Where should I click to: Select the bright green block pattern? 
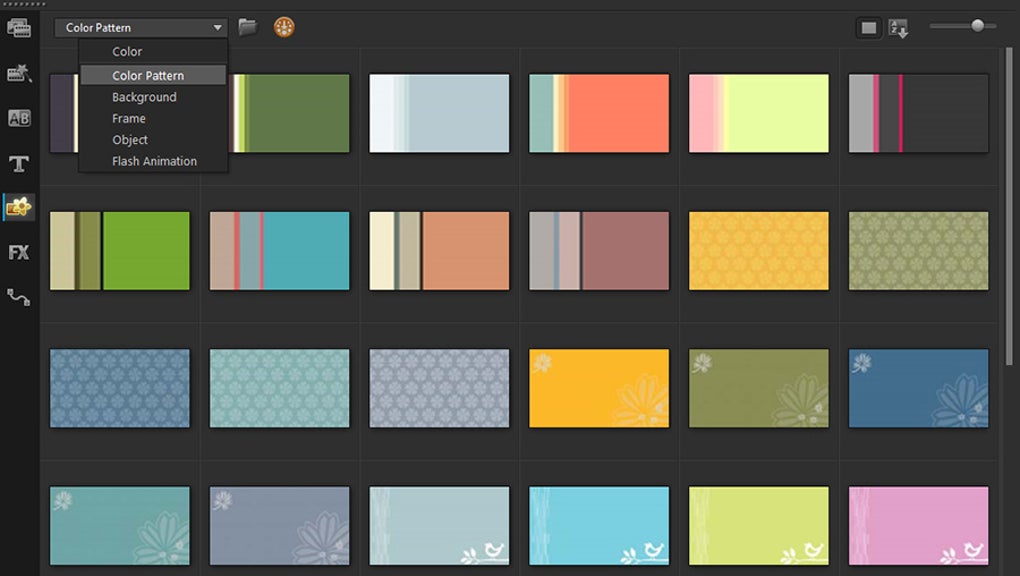point(120,251)
